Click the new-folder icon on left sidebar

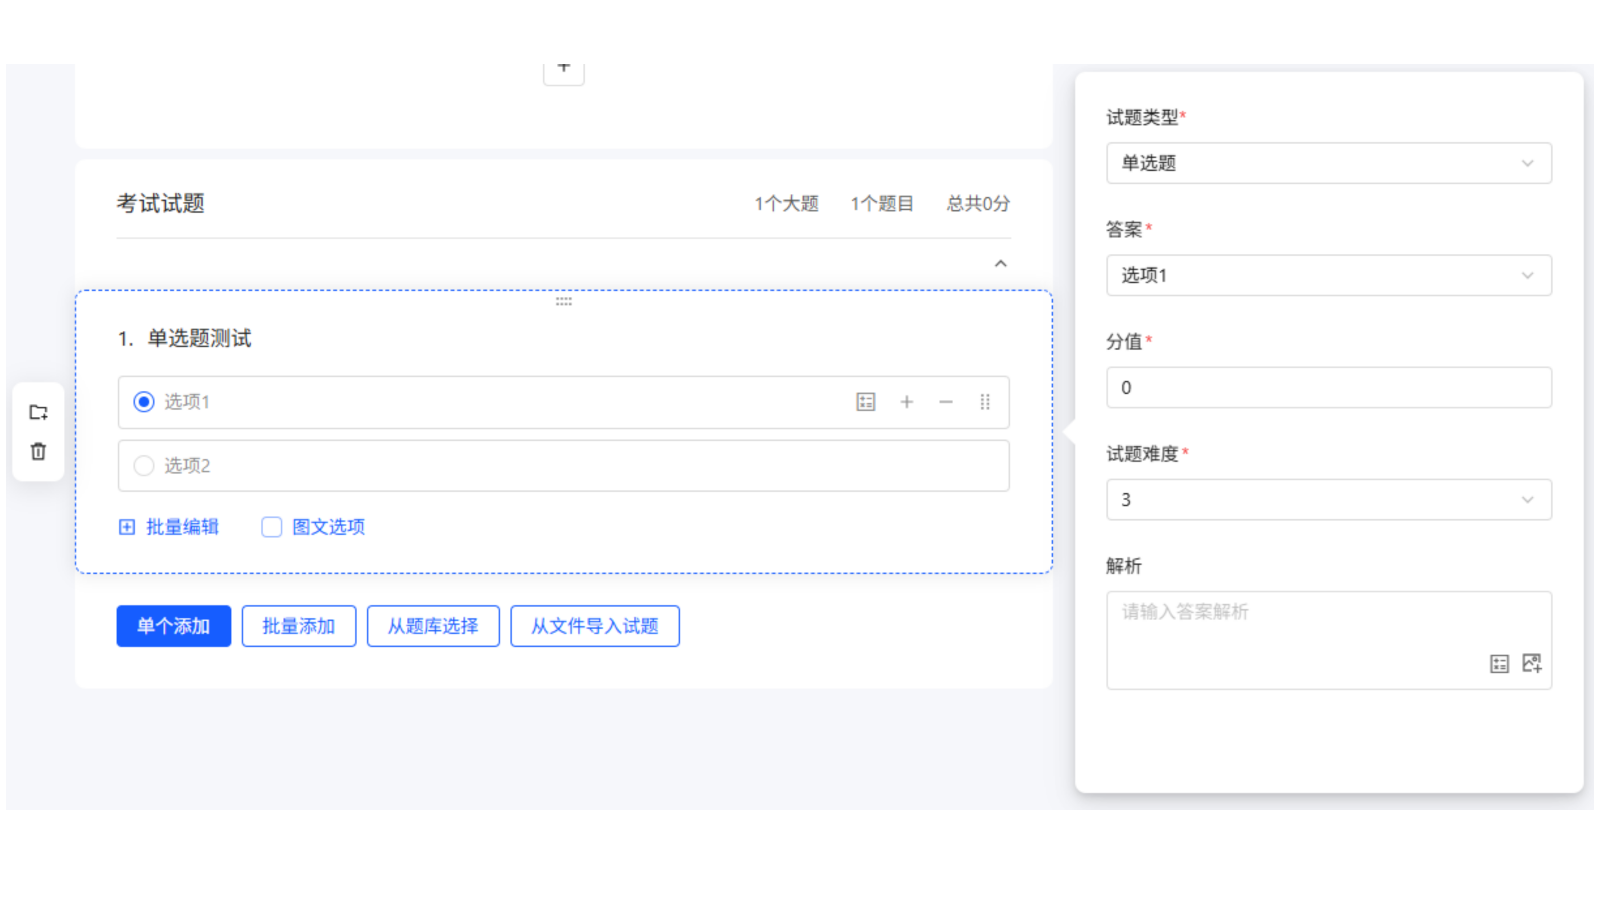[38, 411]
